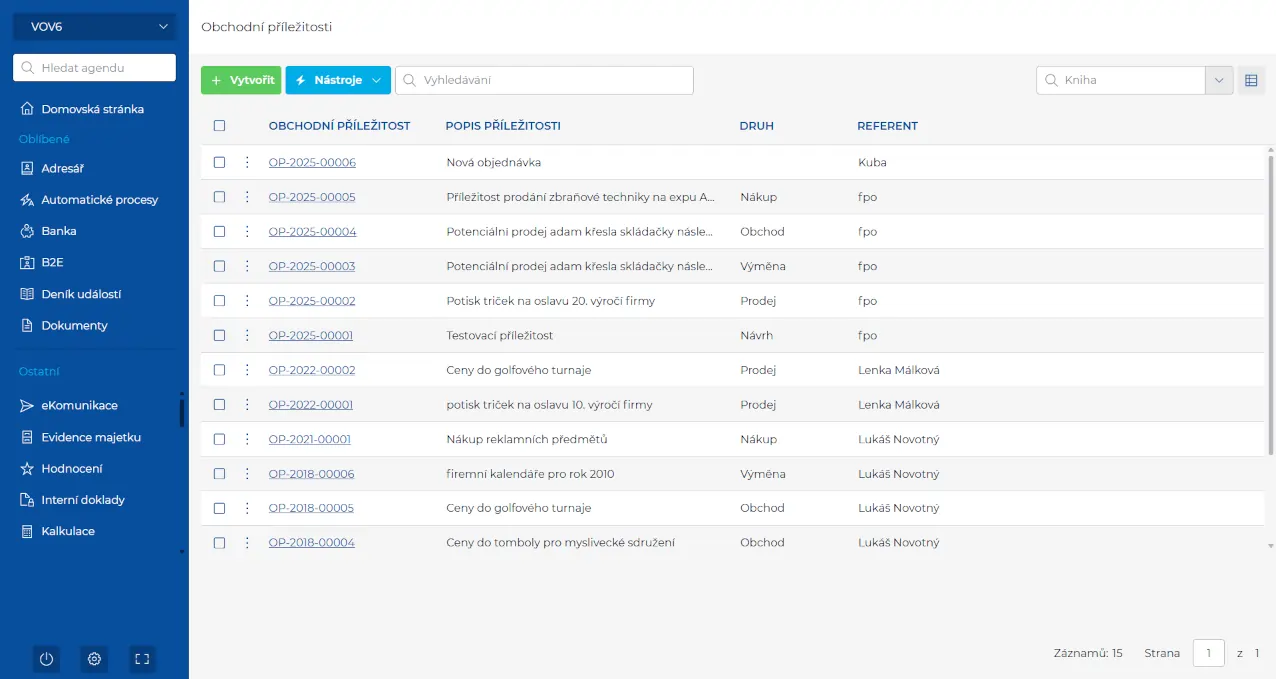Click the table vertical scrollbar
The image size is (1276, 679).
point(1270,300)
